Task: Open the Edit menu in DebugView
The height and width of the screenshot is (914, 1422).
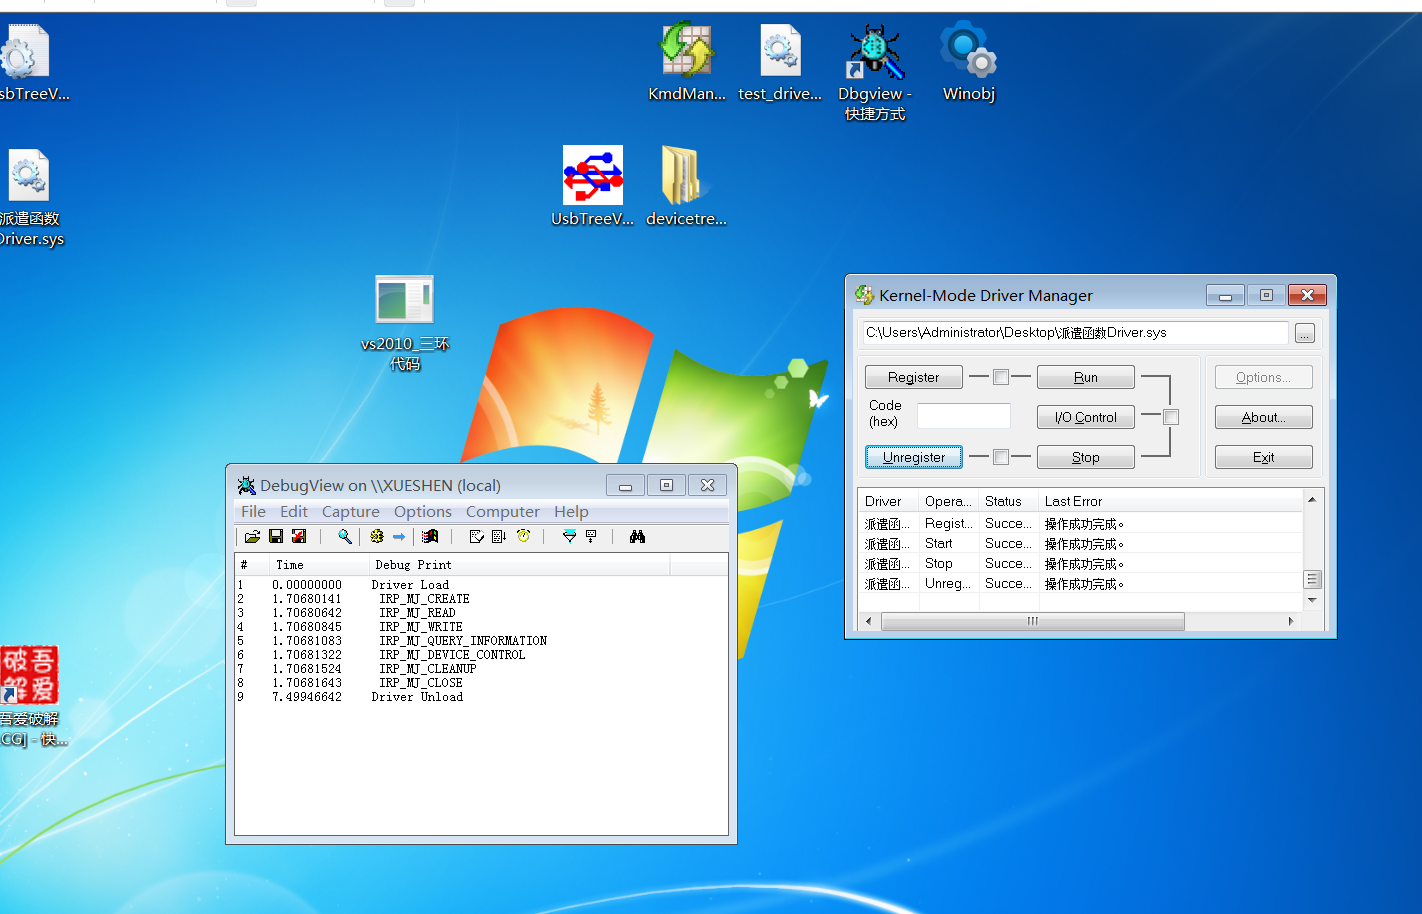Action: click(294, 511)
